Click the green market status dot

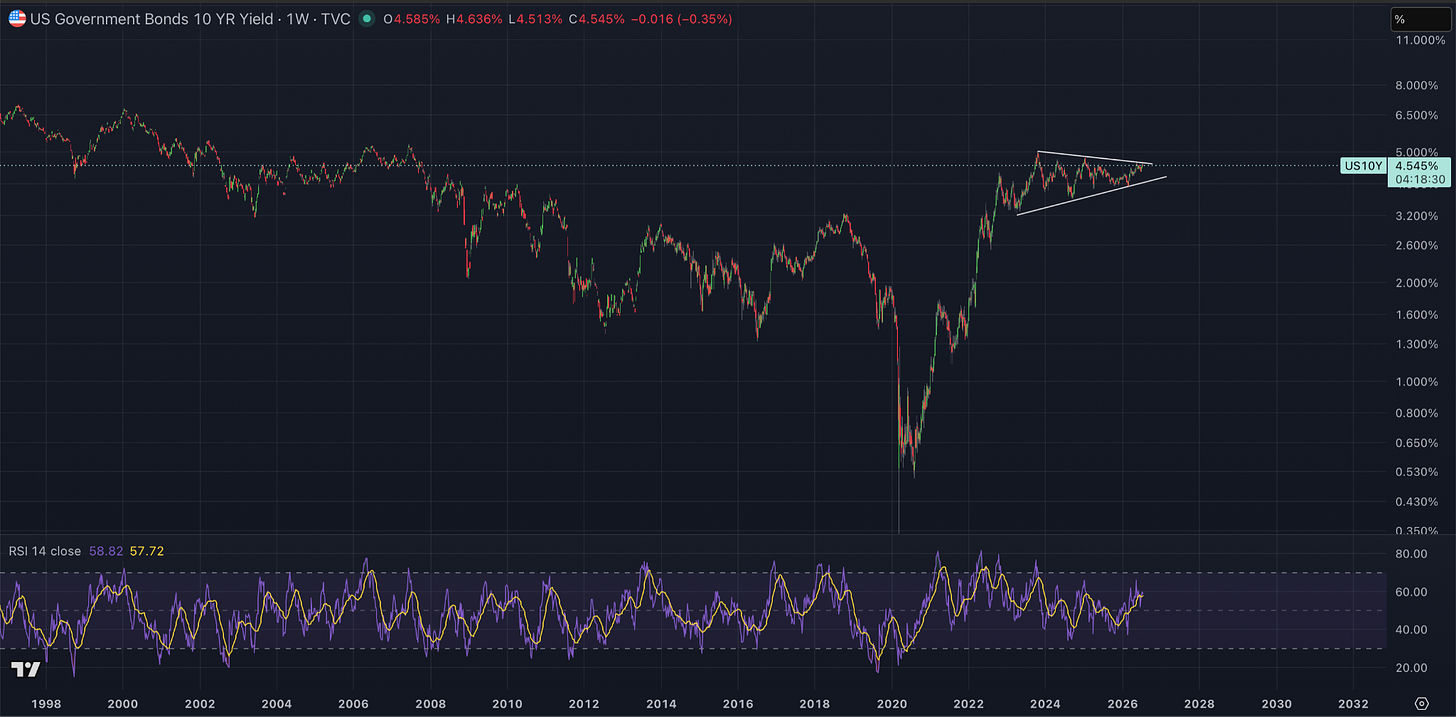coord(366,18)
